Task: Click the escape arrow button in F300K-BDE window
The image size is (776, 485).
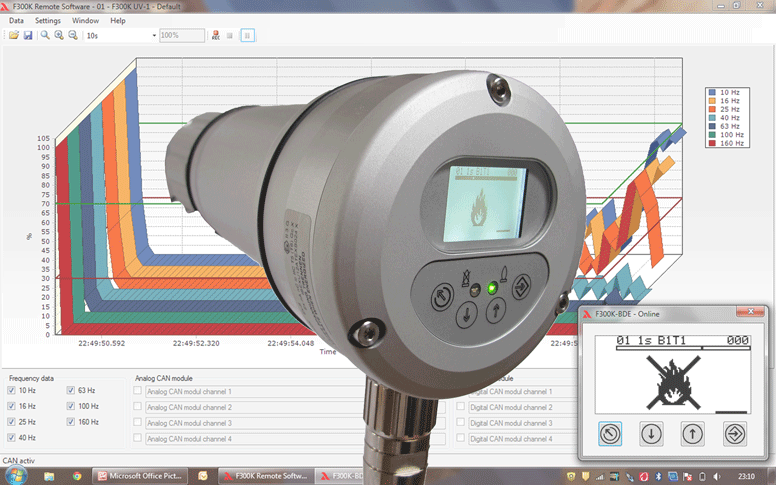Action: 610,434
